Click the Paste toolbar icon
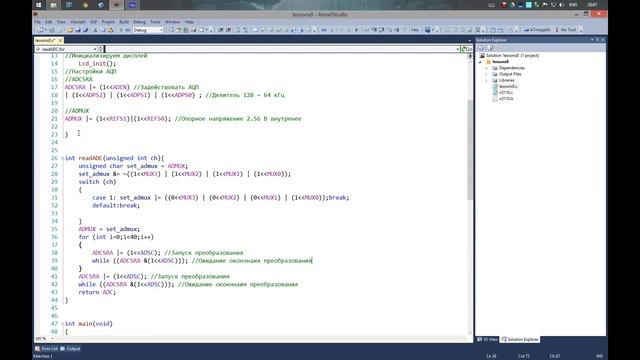The width and height of the screenshot is (640, 360). coord(110,30)
